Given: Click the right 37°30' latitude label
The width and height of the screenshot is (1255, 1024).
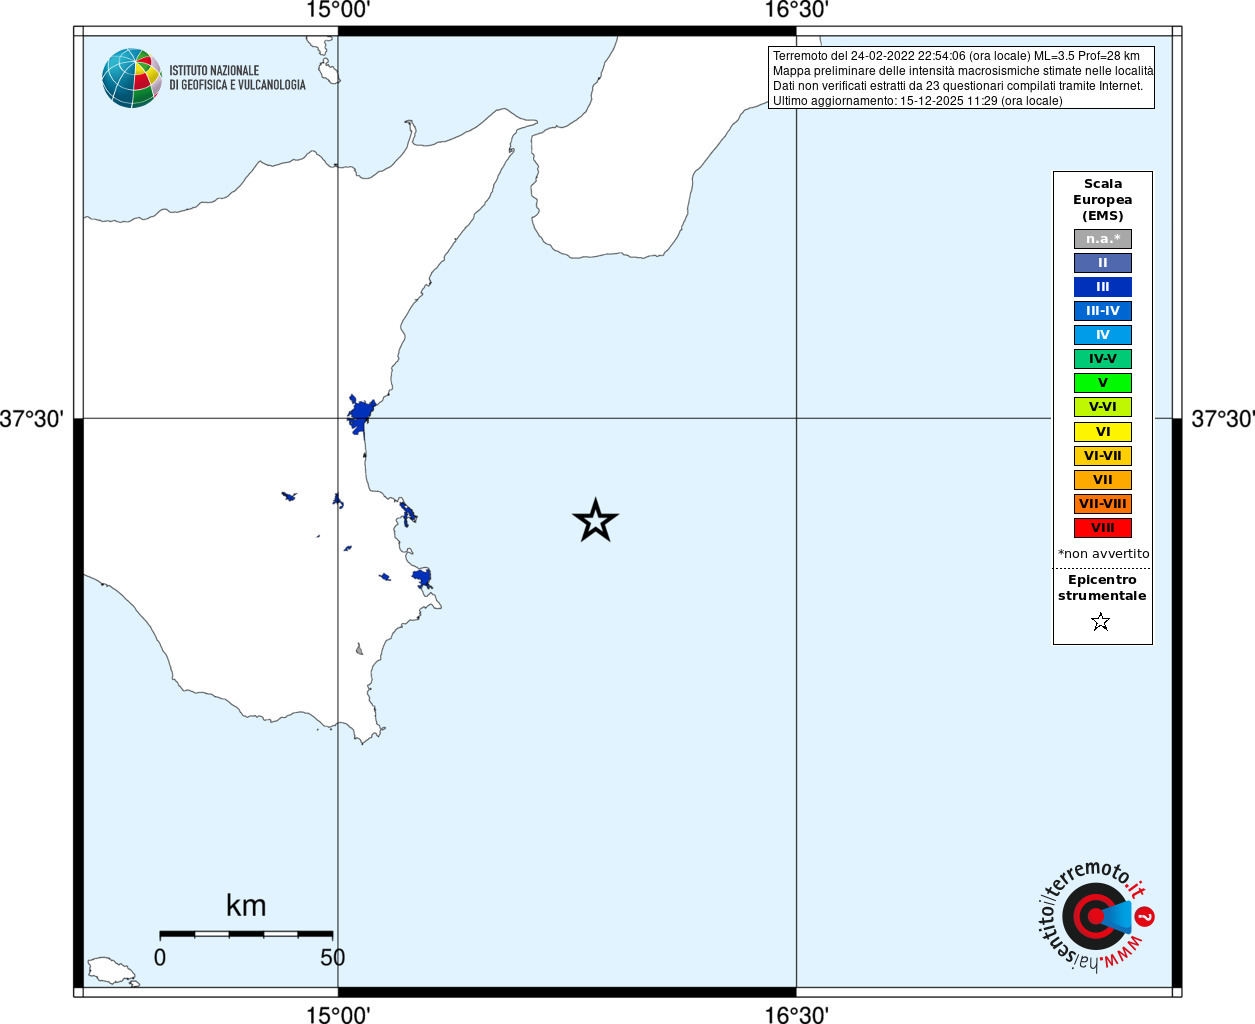Looking at the screenshot, I should pyautogui.click(x=1222, y=419).
